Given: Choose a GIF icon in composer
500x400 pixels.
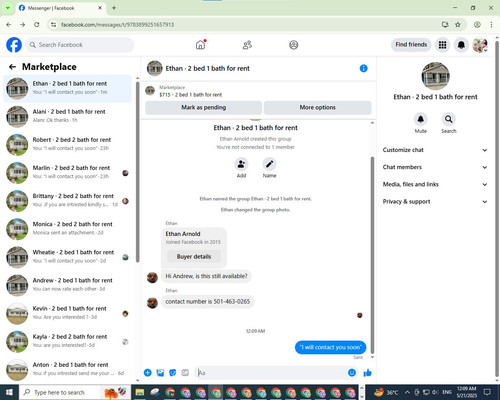Looking at the screenshot, I should [185, 373].
